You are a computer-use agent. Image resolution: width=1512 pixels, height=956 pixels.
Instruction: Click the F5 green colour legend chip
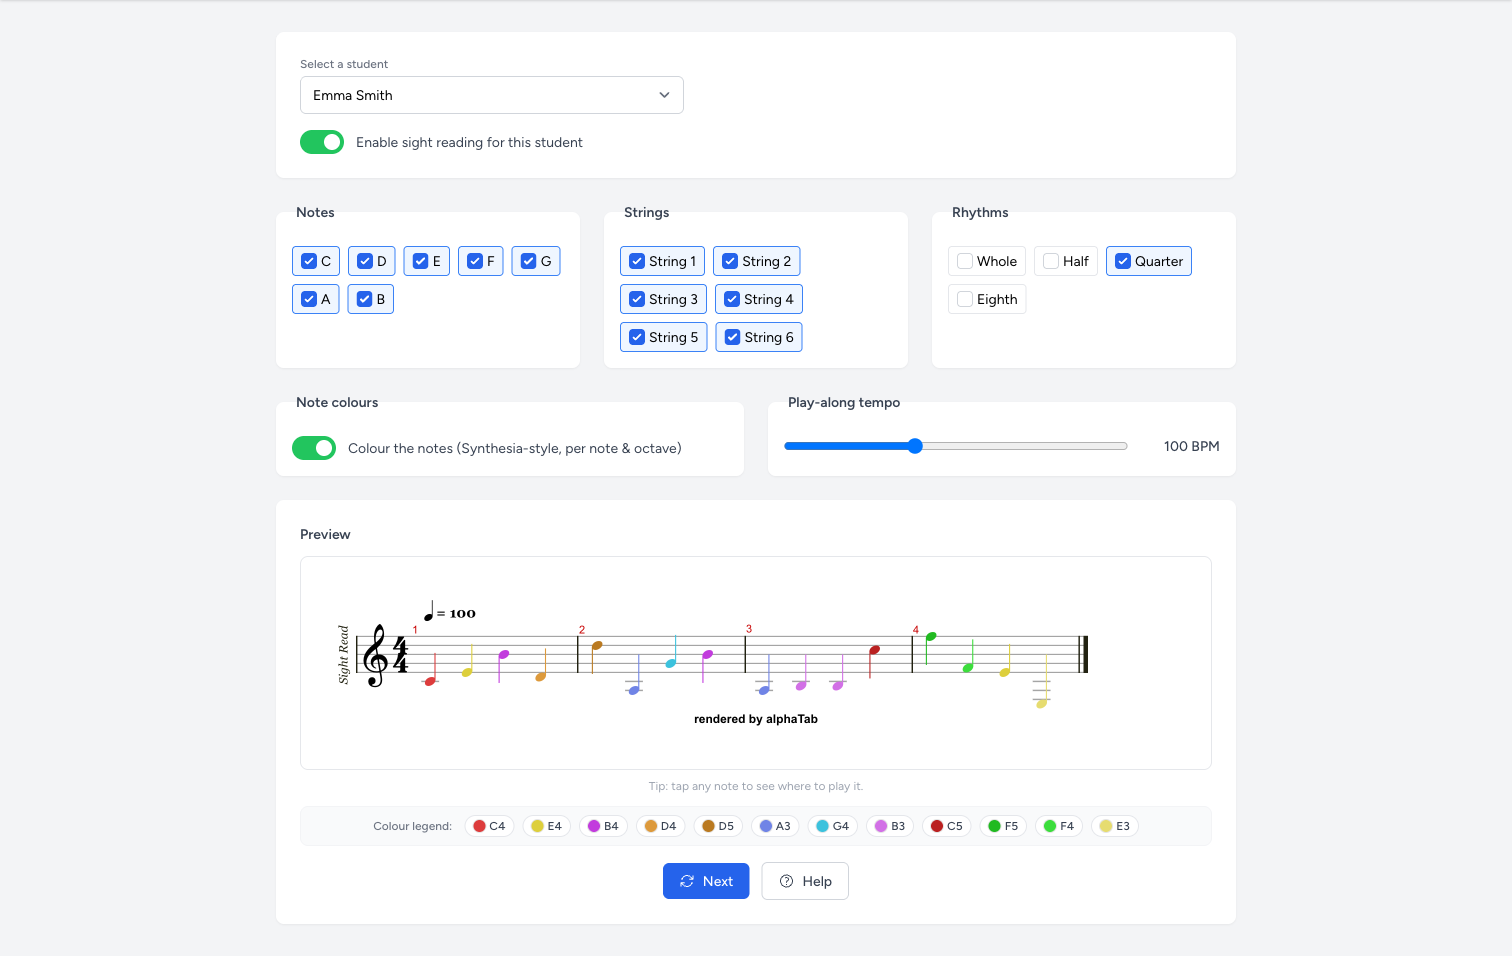[x=1003, y=826]
